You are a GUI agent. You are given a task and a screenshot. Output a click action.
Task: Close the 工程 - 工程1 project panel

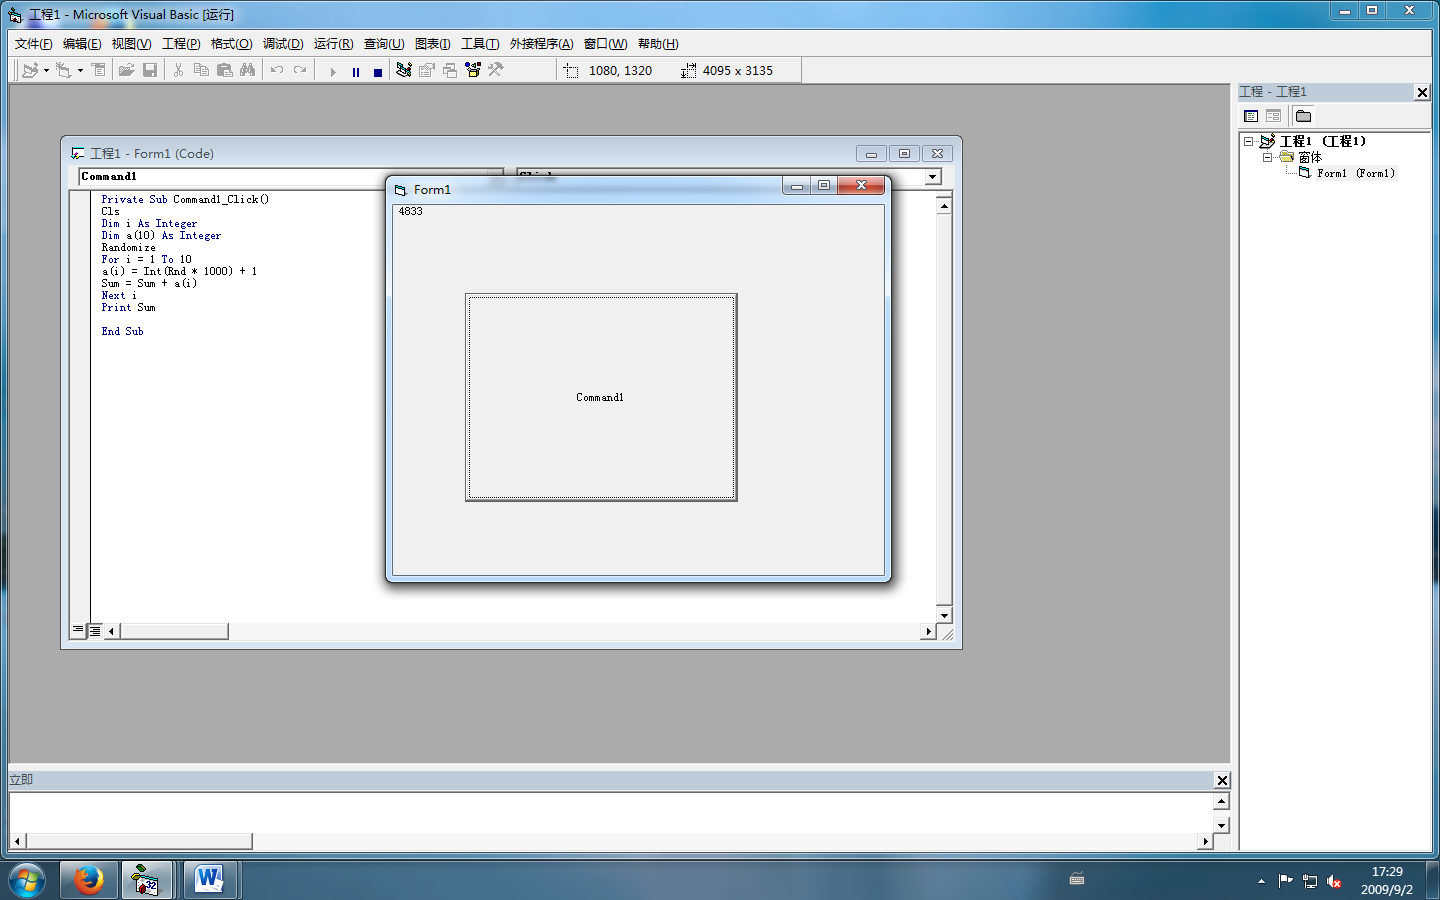pyautogui.click(x=1422, y=92)
